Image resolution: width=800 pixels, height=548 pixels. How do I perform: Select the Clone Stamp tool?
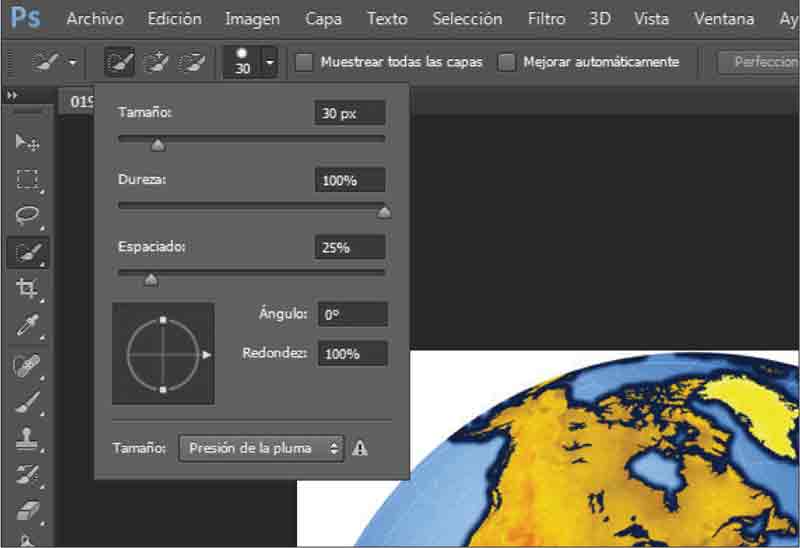[x=27, y=438]
